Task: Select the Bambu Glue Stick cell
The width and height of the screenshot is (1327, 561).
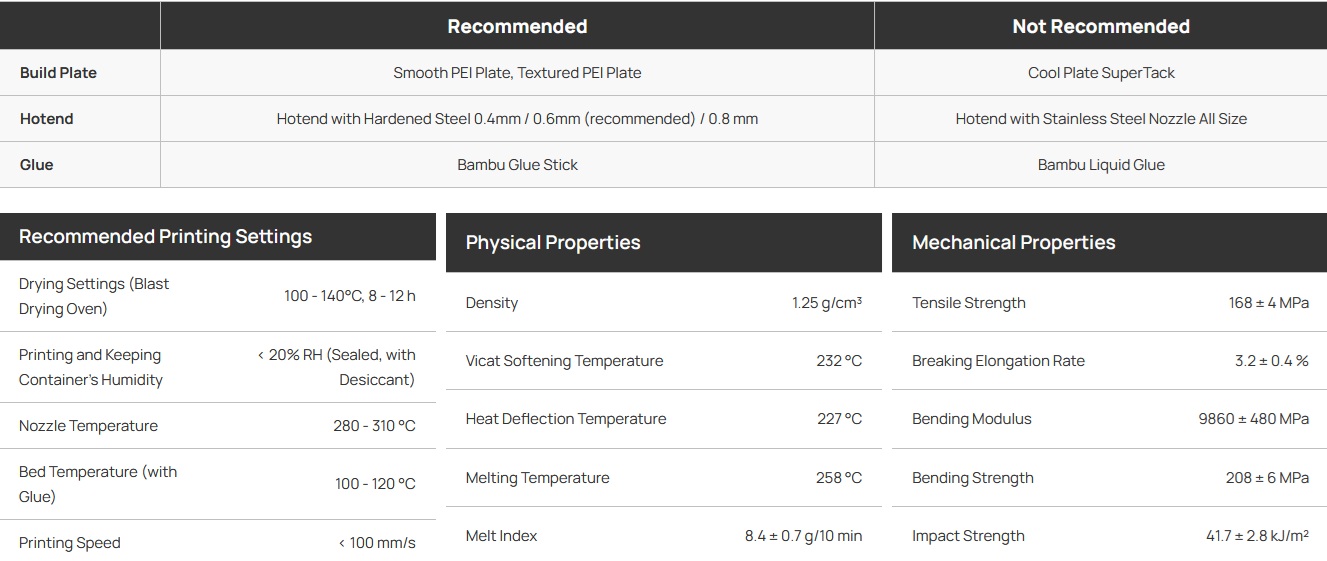Action: (x=517, y=165)
